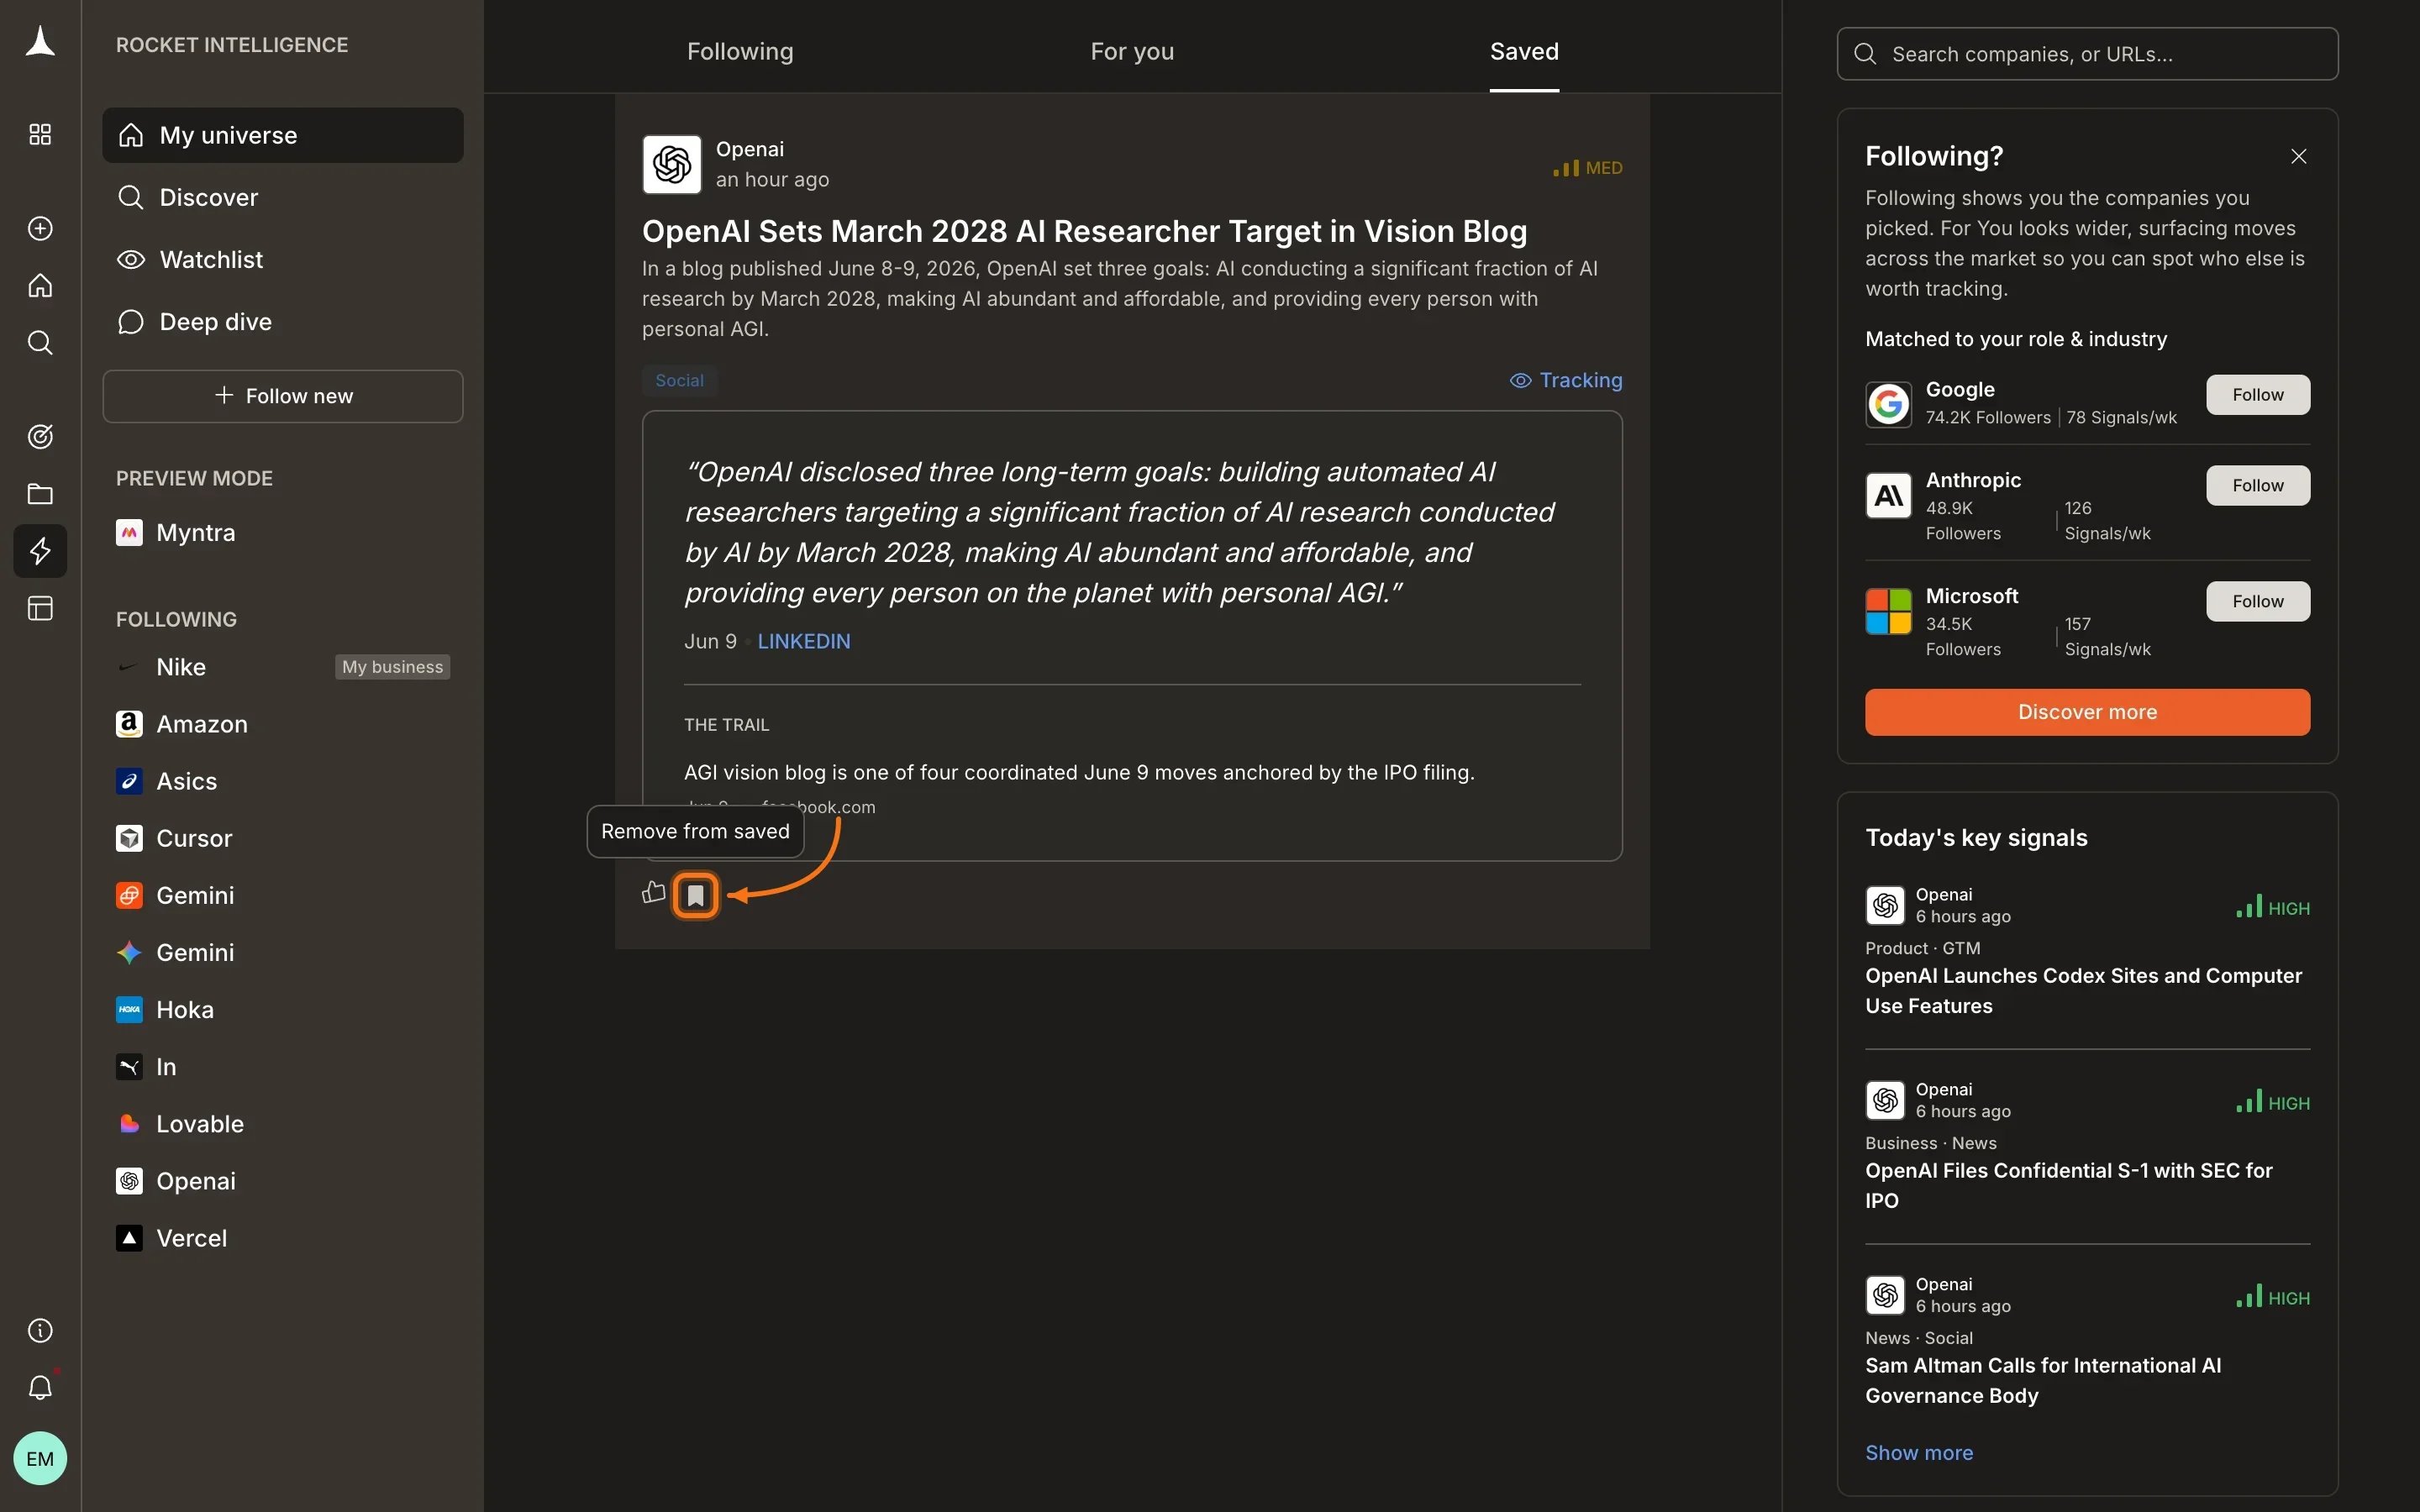Screen dimensions: 2420x1512
Task: Open the EM user avatar
Action: [40, 1458]
